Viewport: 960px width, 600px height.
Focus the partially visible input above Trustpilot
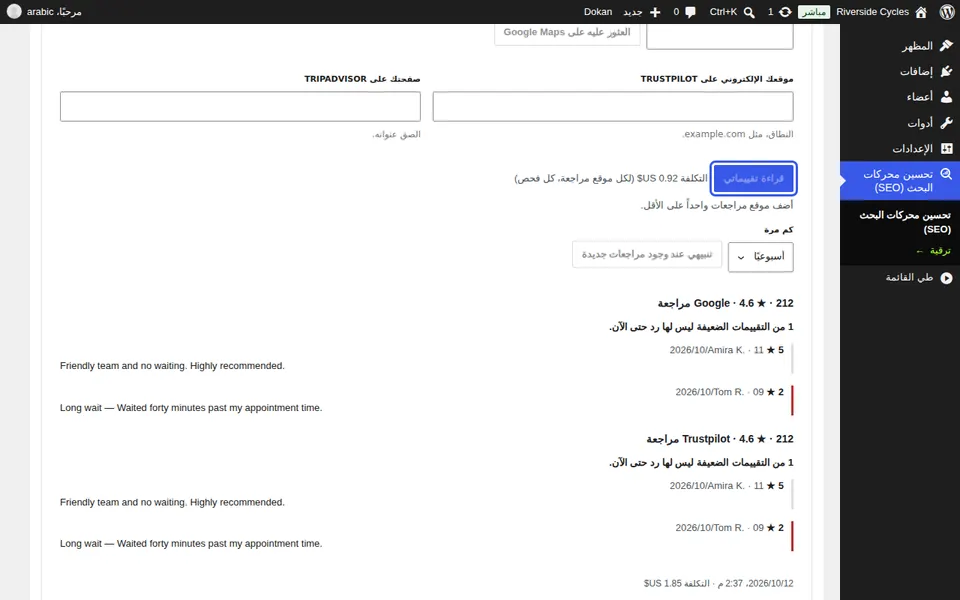720,36
